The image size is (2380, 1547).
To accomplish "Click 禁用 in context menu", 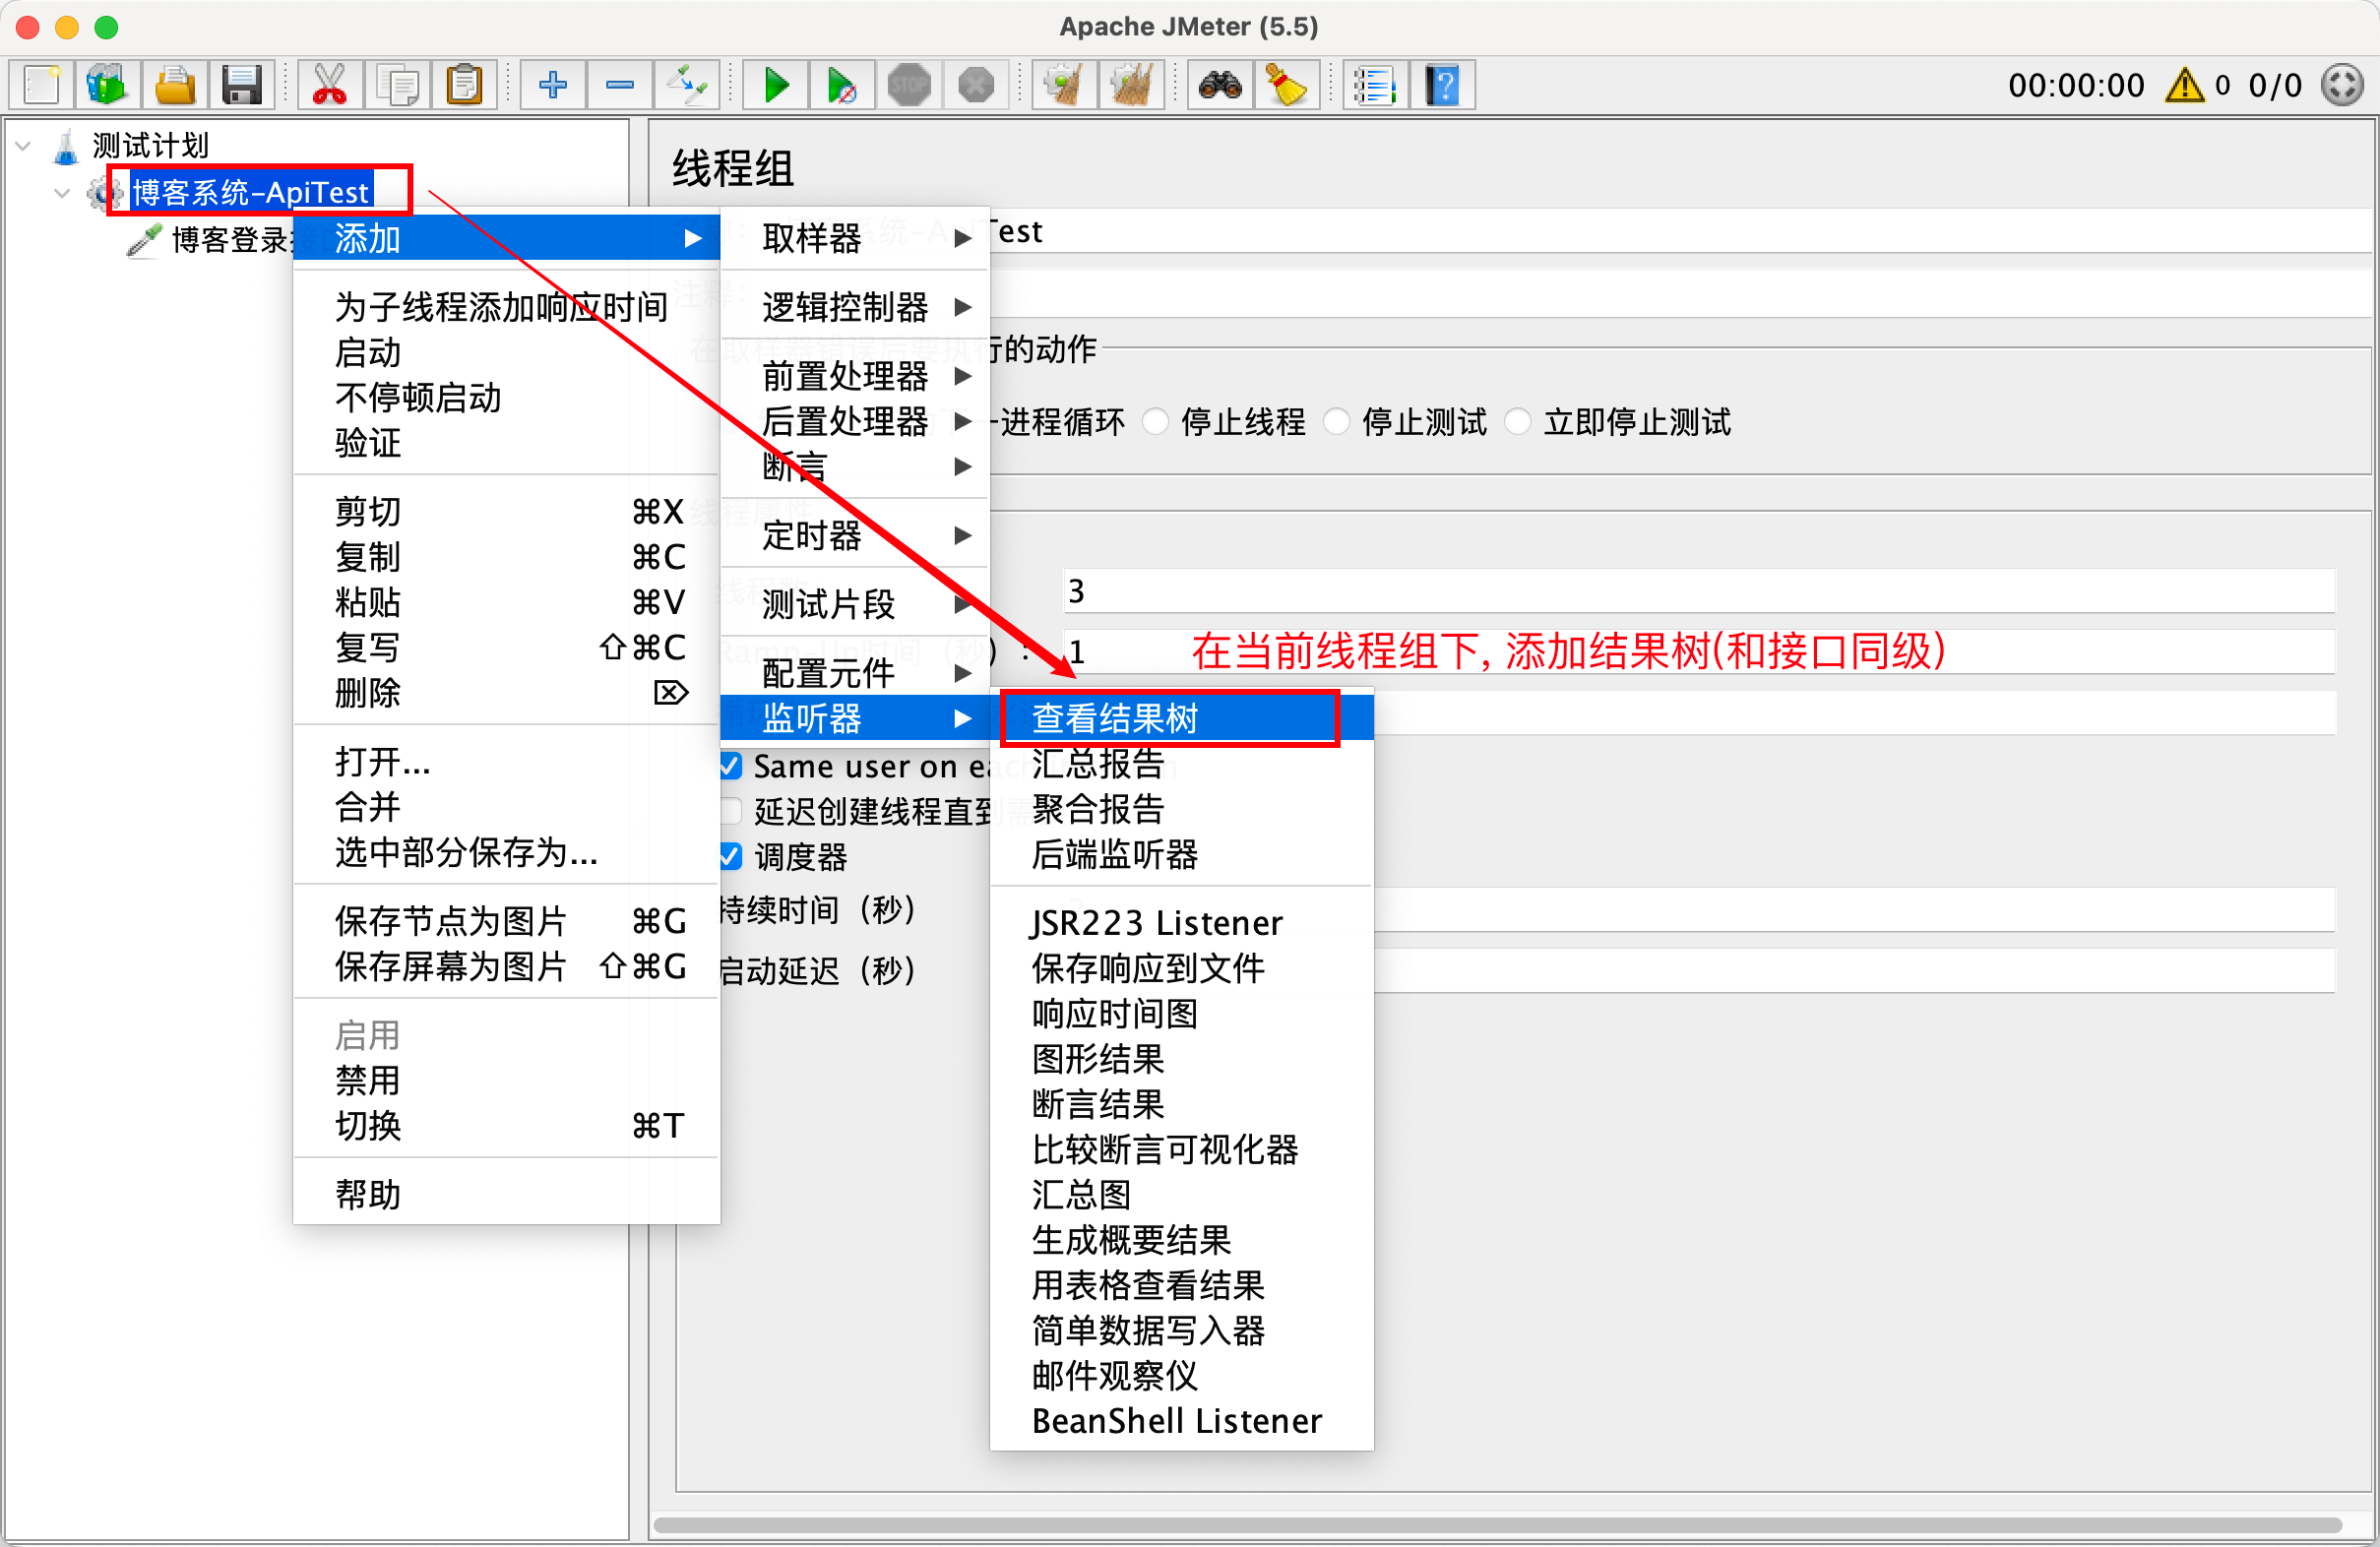I will (506, 1081).
